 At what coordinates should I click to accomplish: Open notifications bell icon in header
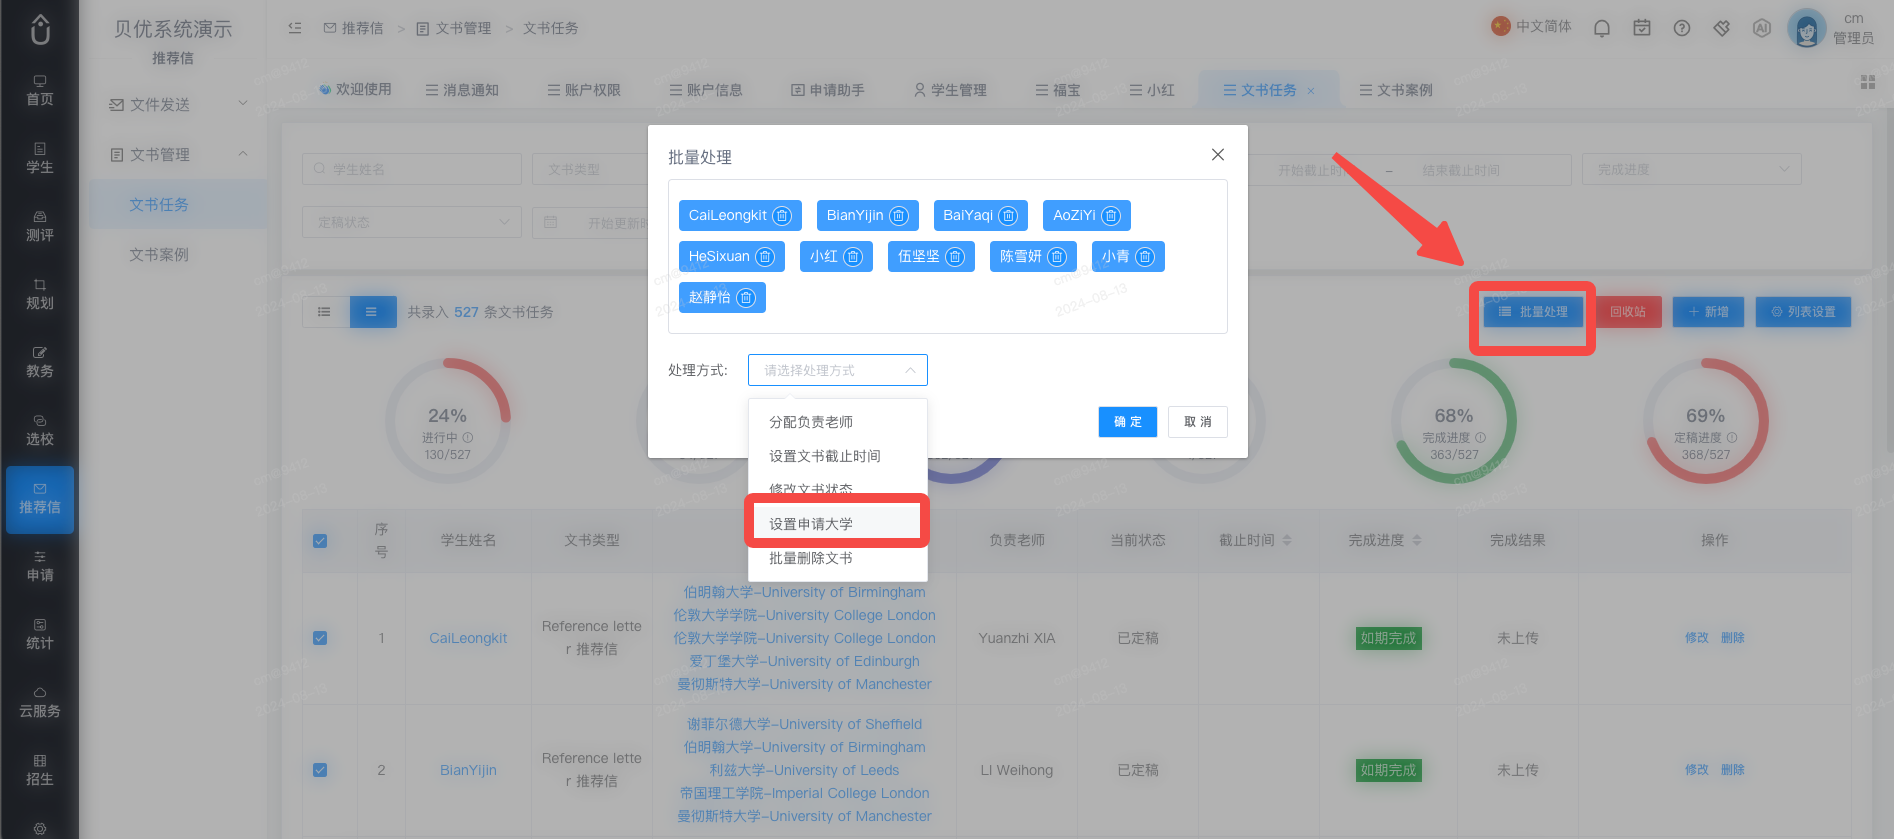1602,28
